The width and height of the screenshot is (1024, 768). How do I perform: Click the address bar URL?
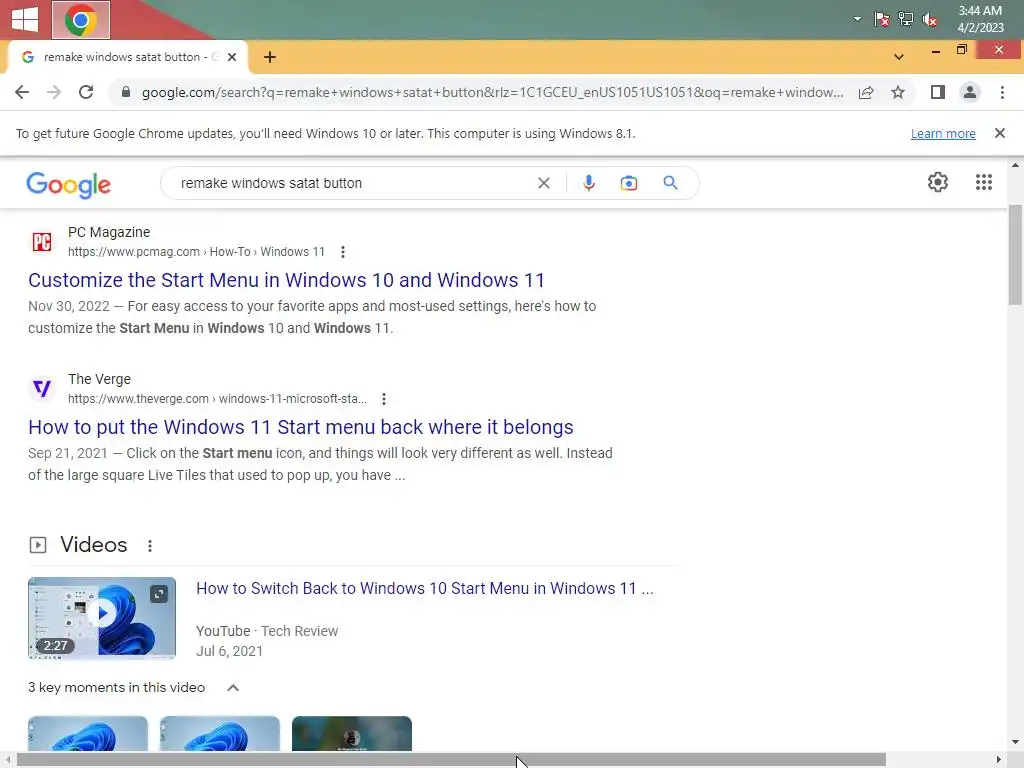point(492,92)
